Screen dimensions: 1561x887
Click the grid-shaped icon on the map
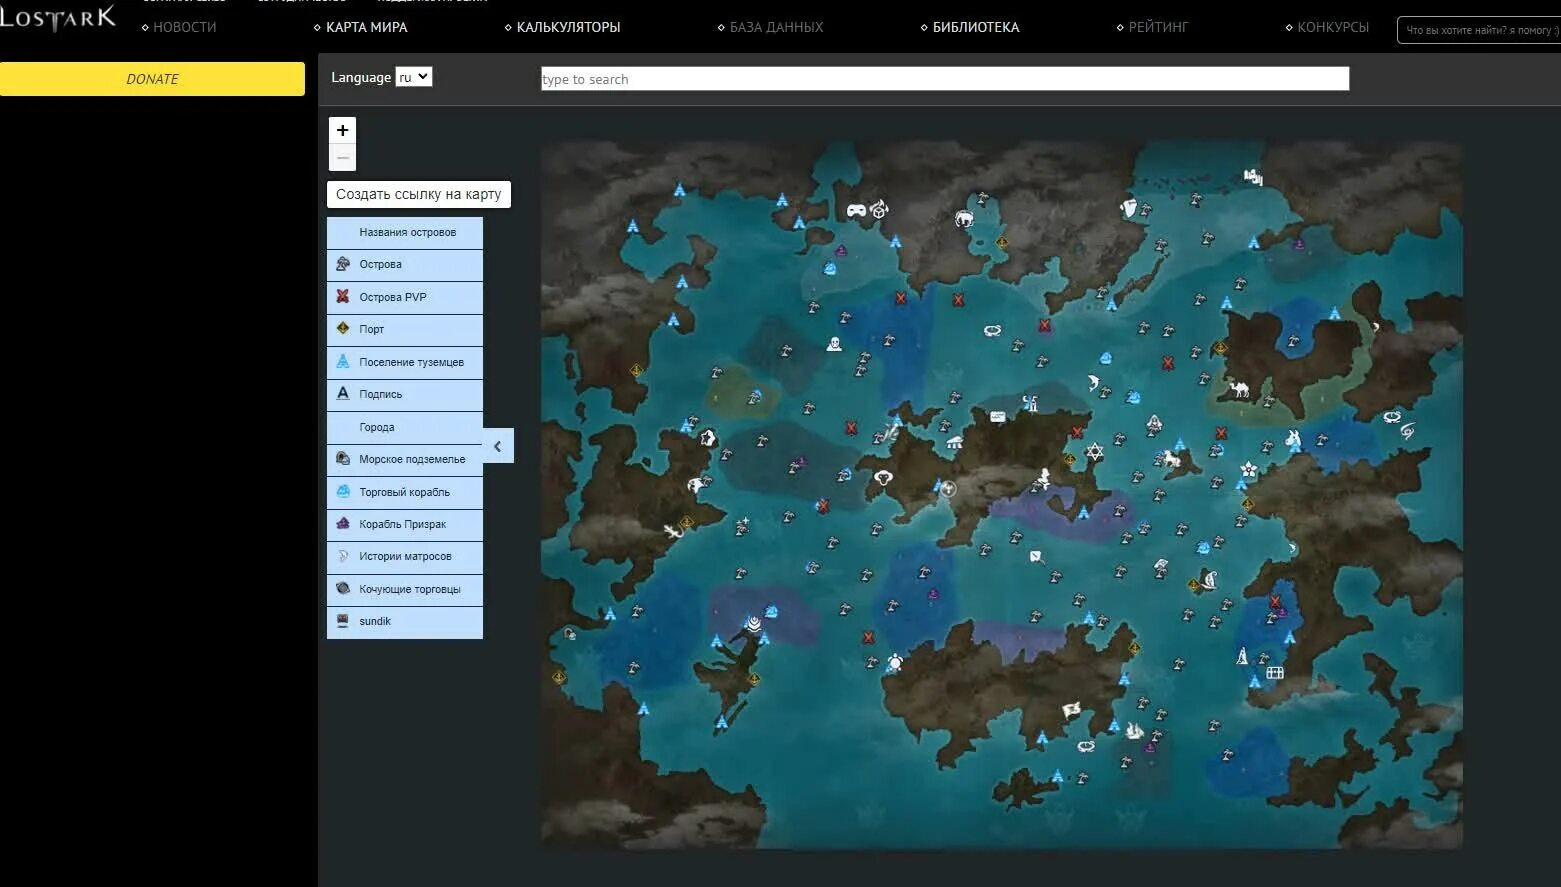click(x=1275, y=672)
